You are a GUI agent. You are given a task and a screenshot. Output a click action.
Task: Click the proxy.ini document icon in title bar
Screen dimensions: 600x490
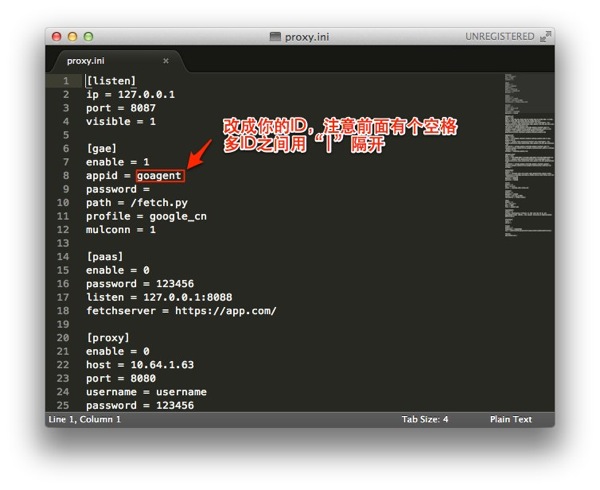coord(275,36)
